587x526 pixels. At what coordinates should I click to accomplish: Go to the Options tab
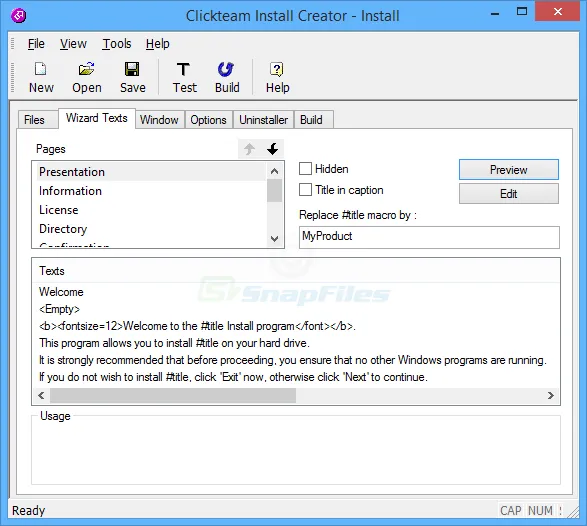pyautogui.click(x=208, y=120)
